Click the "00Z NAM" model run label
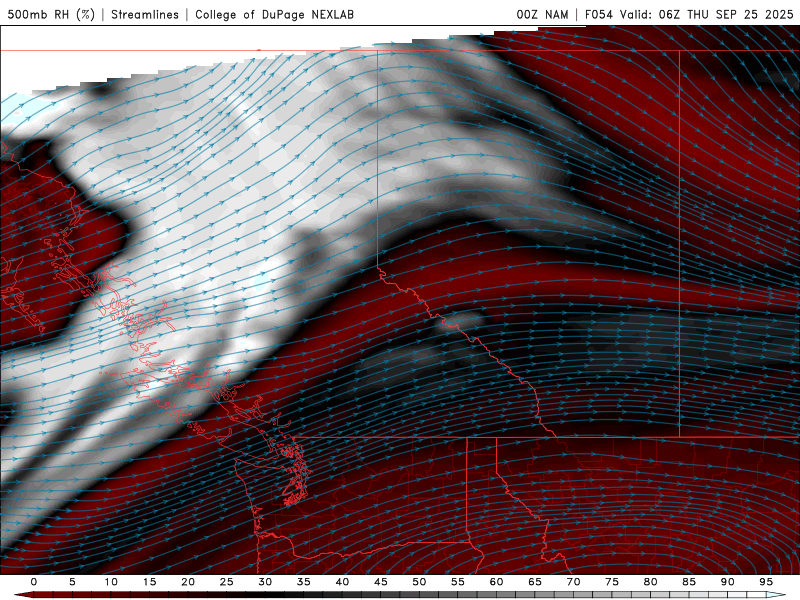 tap(542, 14)
